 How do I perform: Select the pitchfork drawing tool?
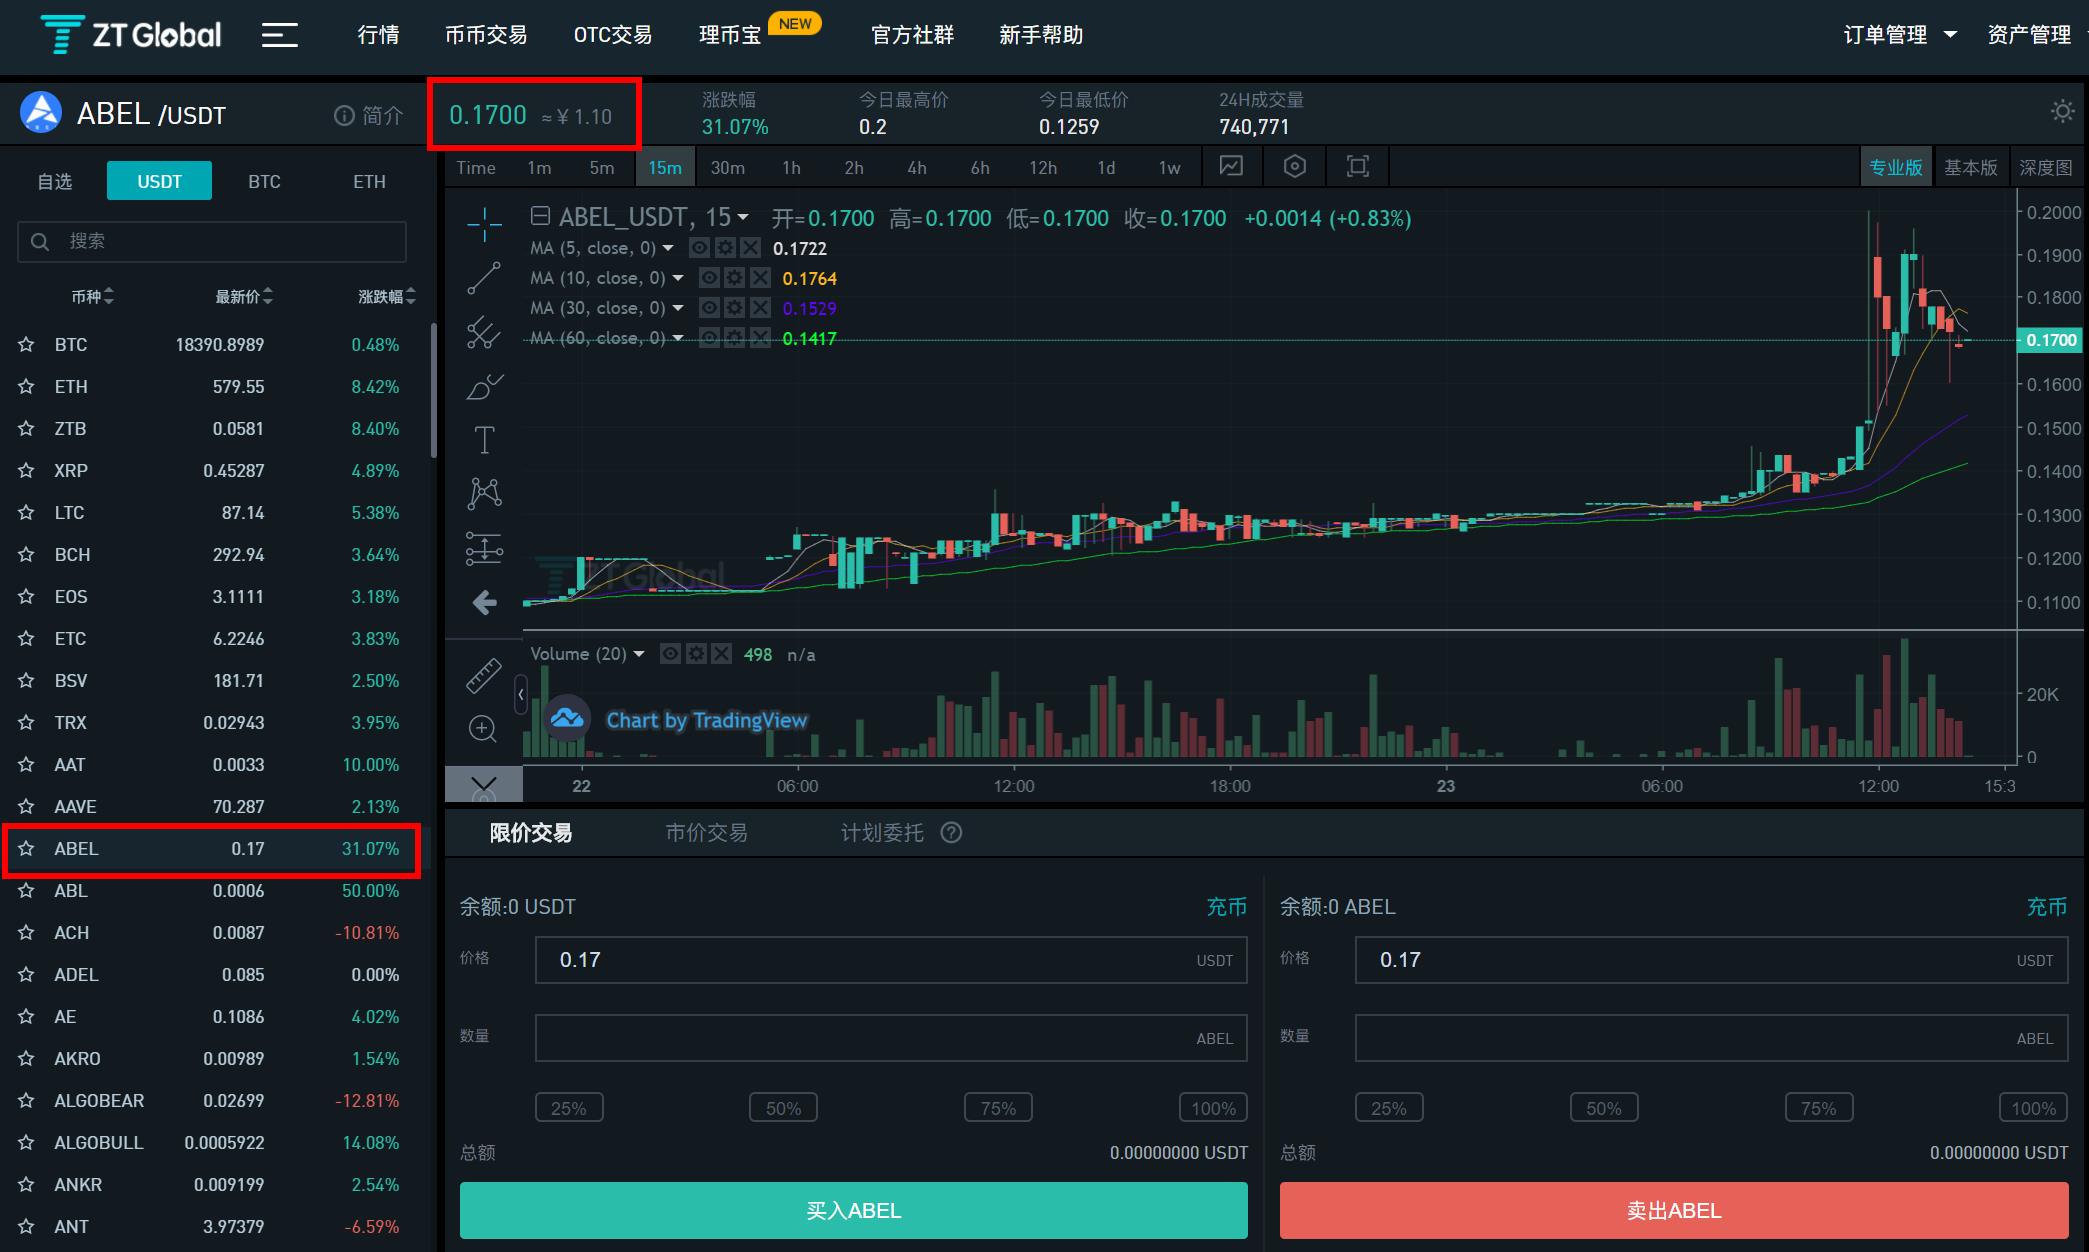tap(484, 332)
